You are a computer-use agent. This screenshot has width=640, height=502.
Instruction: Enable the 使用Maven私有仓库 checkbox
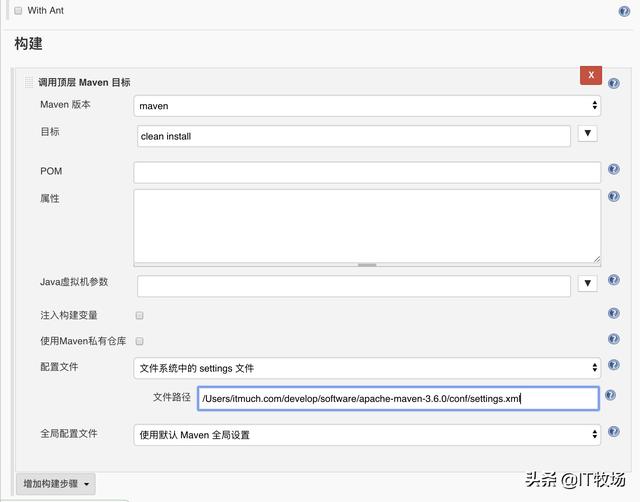(x=140, y=341)
